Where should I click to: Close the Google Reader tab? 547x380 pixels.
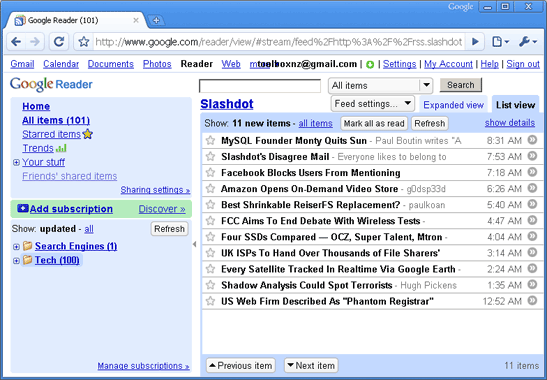point(136,20)
